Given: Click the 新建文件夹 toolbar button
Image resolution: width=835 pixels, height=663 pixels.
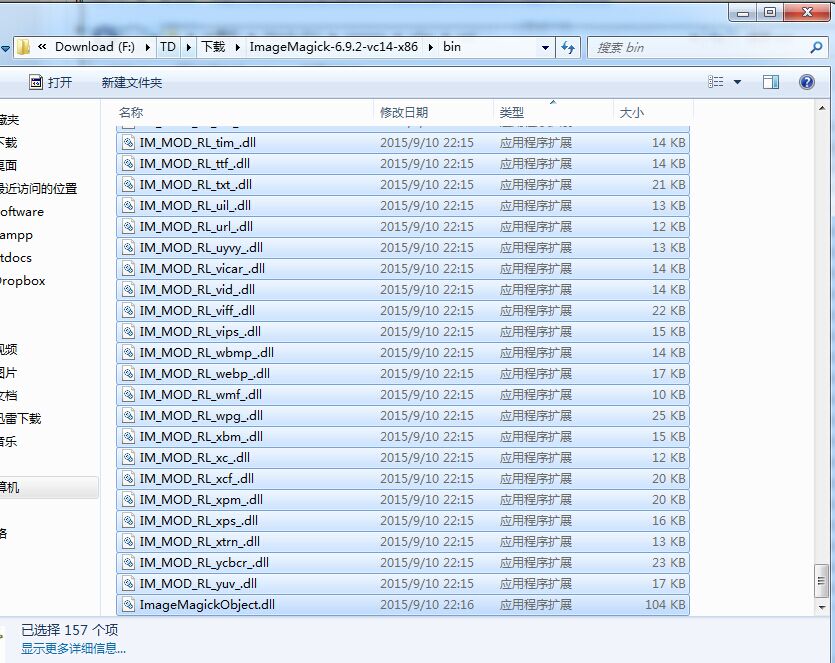Looking at the screenshot, I should [x=132, y=83].
